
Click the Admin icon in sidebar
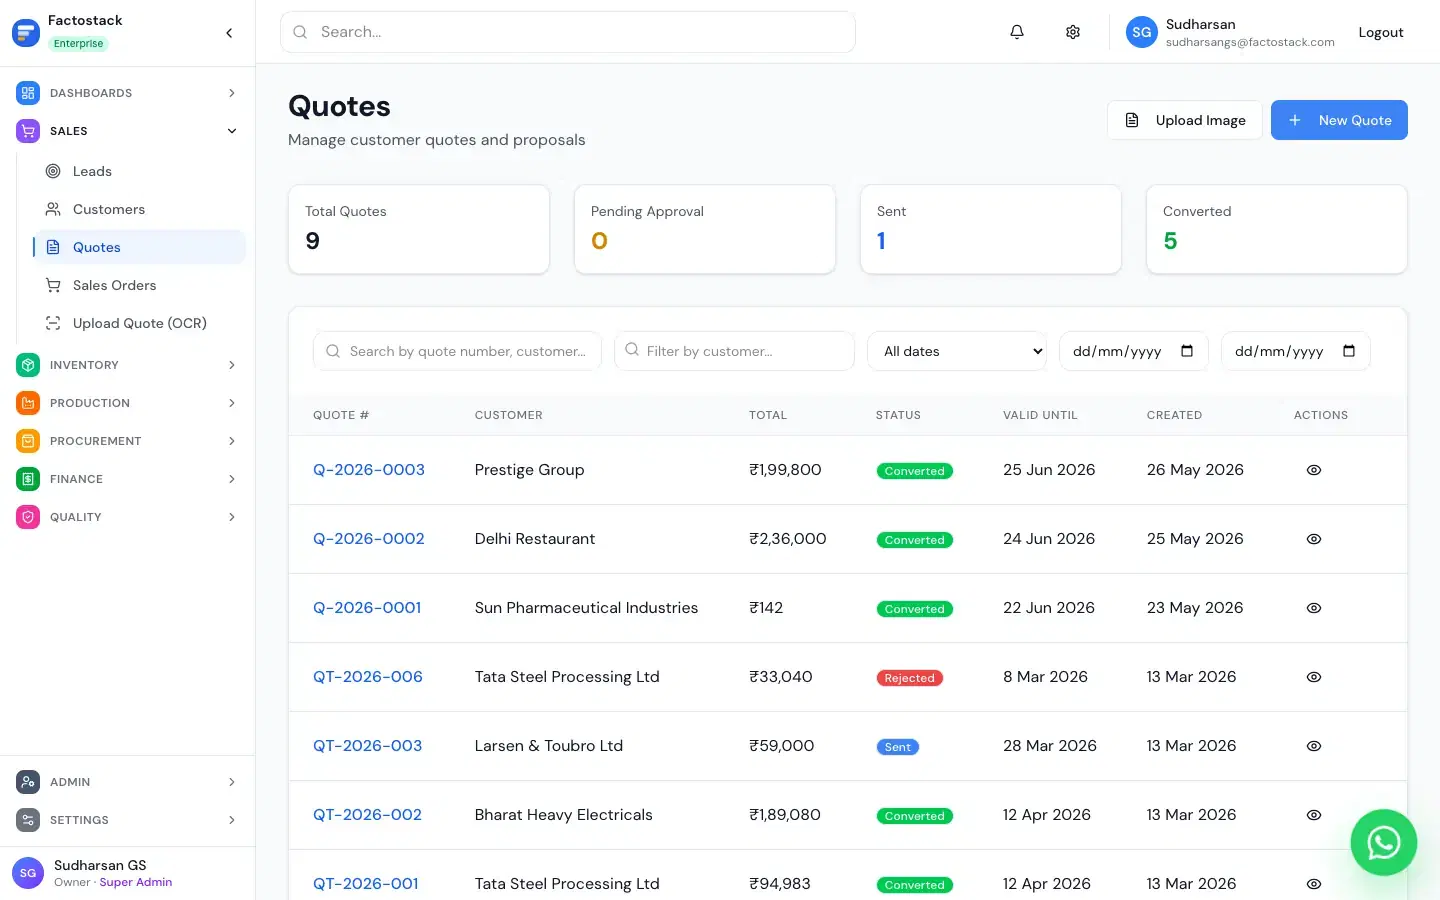point(28,782)
